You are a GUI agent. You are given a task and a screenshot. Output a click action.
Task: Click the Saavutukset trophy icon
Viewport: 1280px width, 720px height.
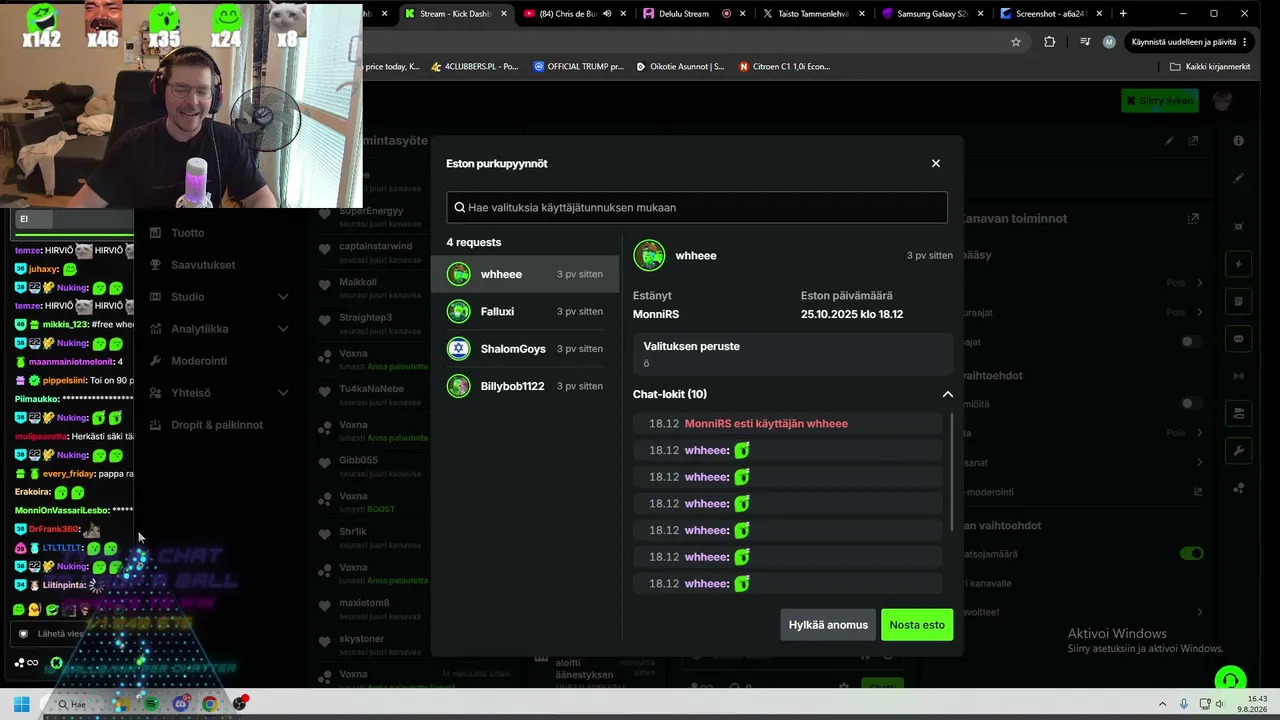coord(155,265)
